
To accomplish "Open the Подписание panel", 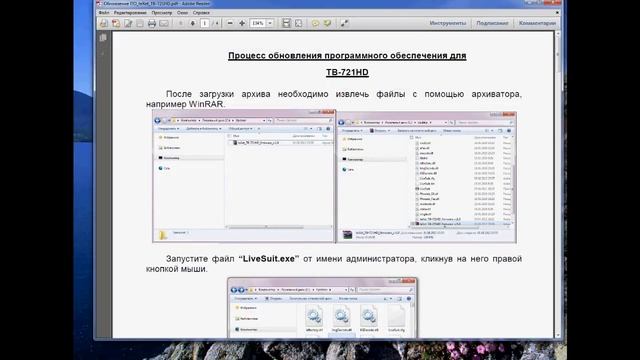I will [492, 23].
